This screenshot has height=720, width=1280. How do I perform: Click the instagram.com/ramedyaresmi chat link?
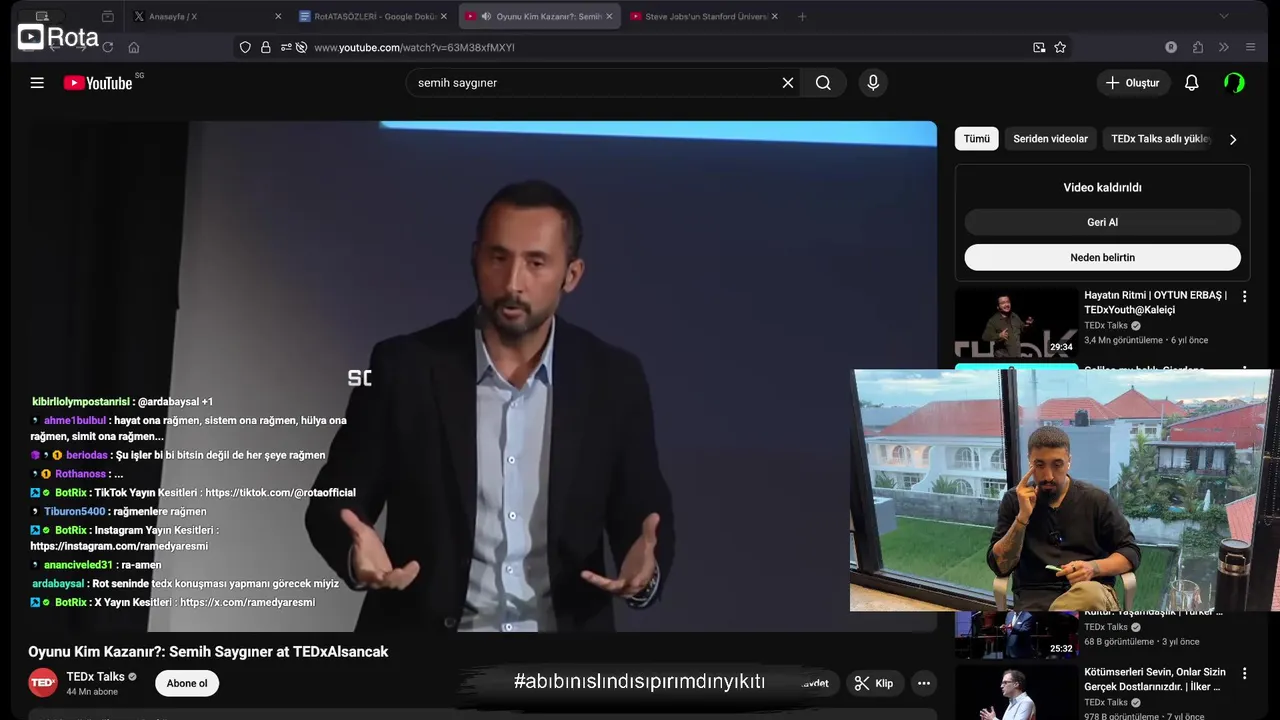[119, 547]
